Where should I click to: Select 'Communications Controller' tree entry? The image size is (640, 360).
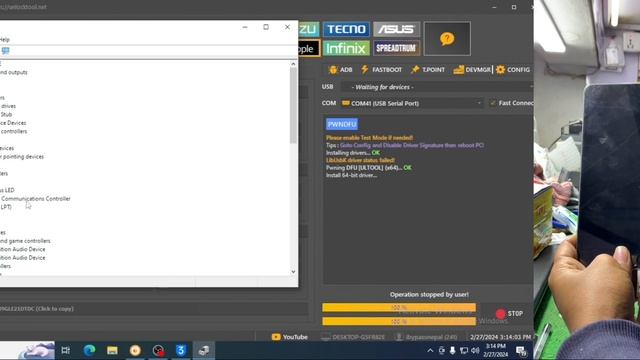36,199
